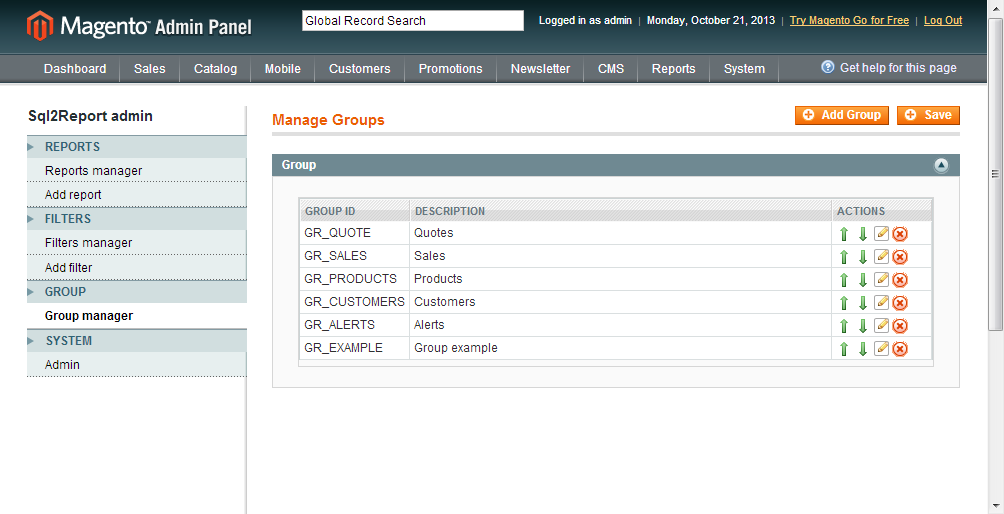This screenshot has width=1004, height=514.
Task: Delete the GR_SALES group
Action: click(900, 257)
